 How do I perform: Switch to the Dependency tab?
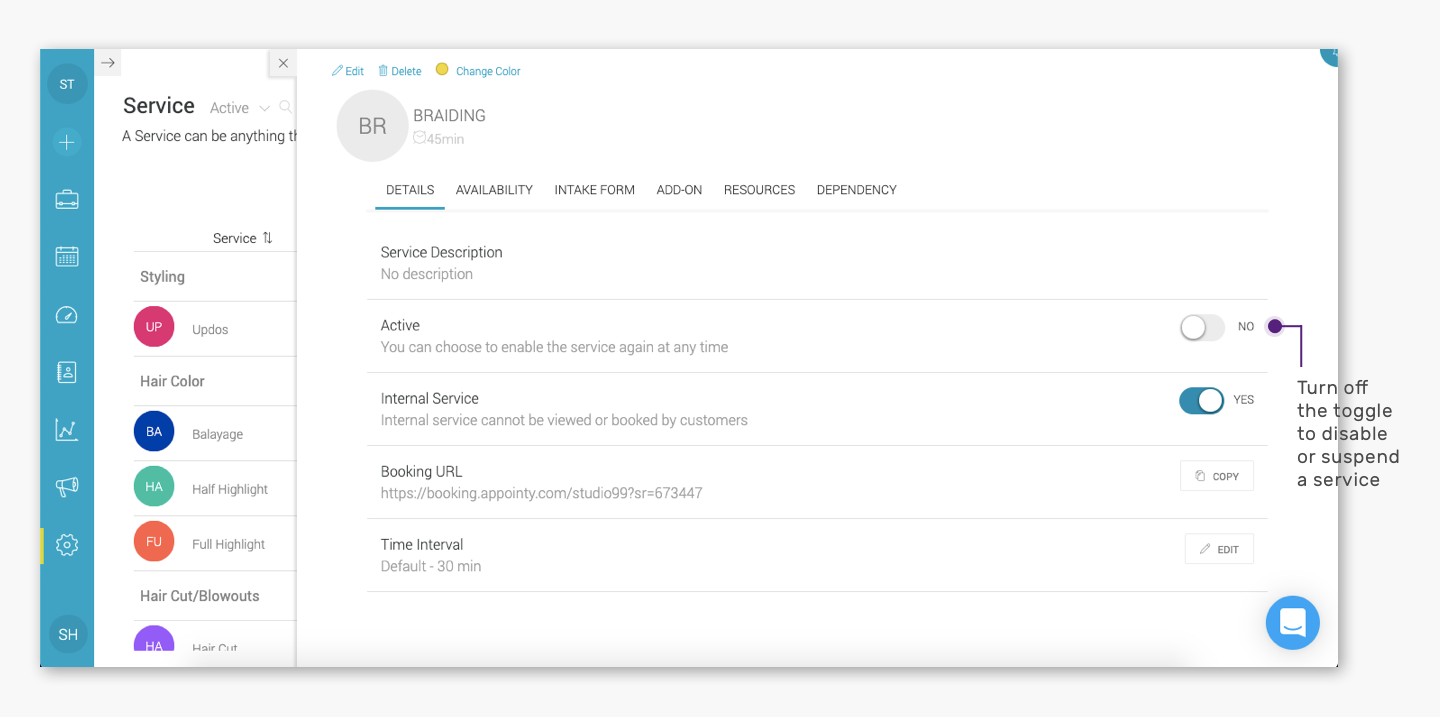click(857, 190)
